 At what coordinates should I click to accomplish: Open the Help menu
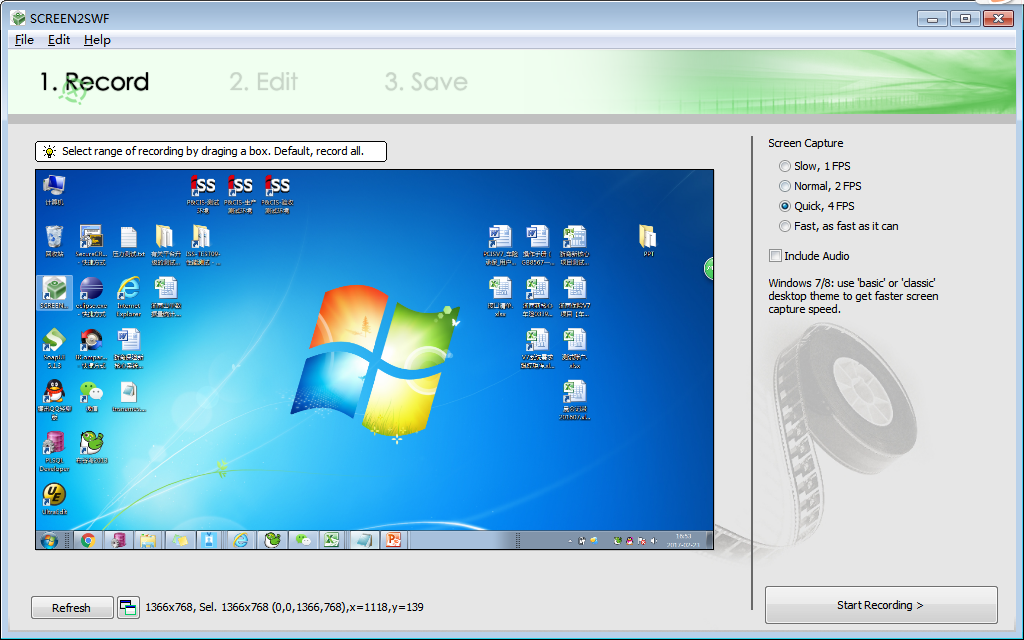[x=97, y=40]
